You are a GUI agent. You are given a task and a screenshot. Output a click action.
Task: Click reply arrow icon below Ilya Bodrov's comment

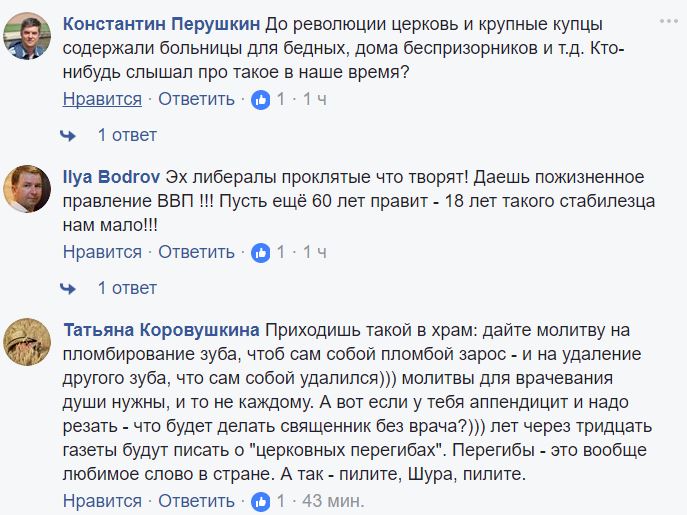coord(68,289)
